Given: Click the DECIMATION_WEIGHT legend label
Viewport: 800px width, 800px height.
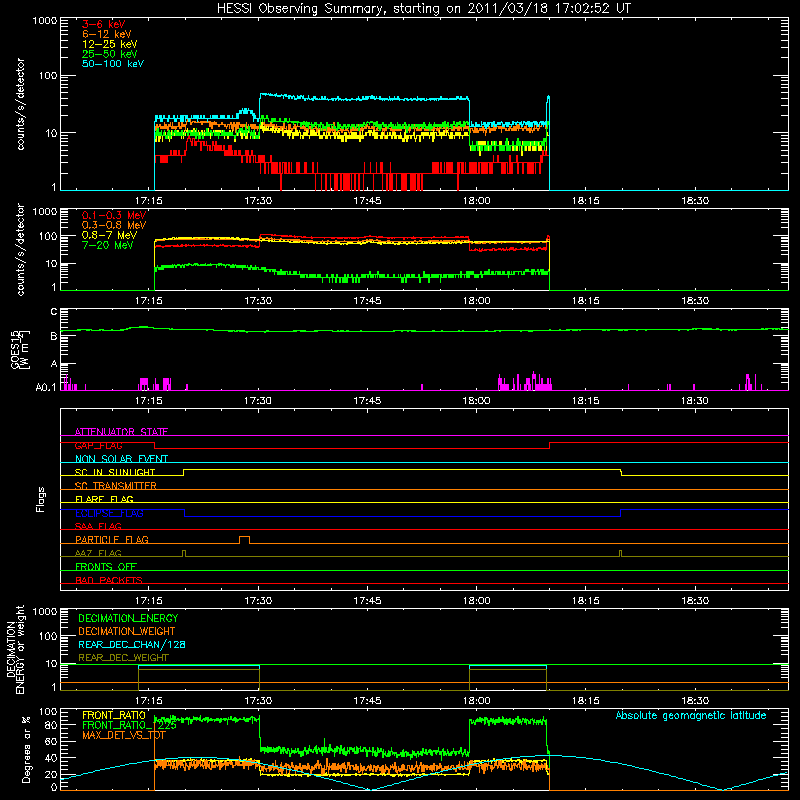Looking at the screenshot, I should click(127, 631).
